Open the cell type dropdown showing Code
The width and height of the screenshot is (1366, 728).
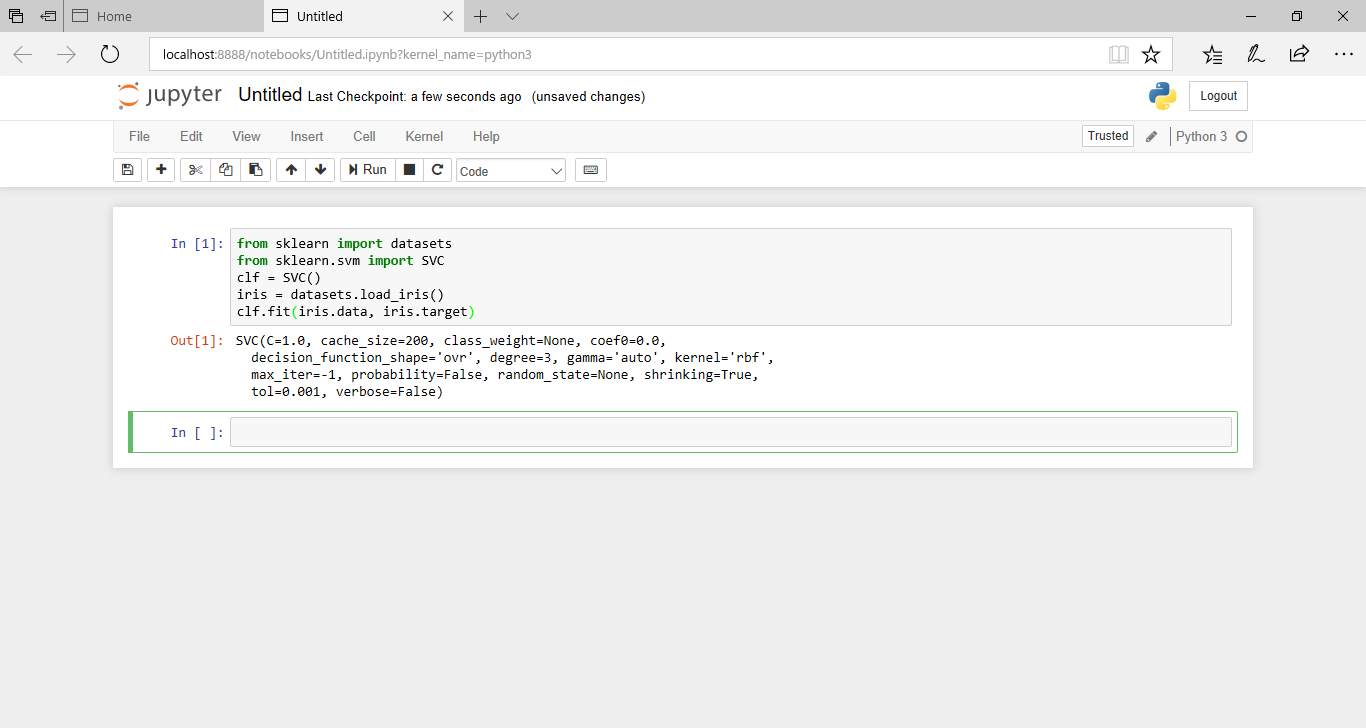click(510, 169)
